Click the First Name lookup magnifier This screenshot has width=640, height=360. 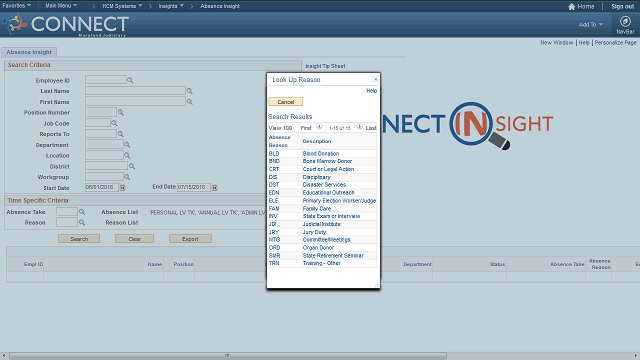point(189,101)
